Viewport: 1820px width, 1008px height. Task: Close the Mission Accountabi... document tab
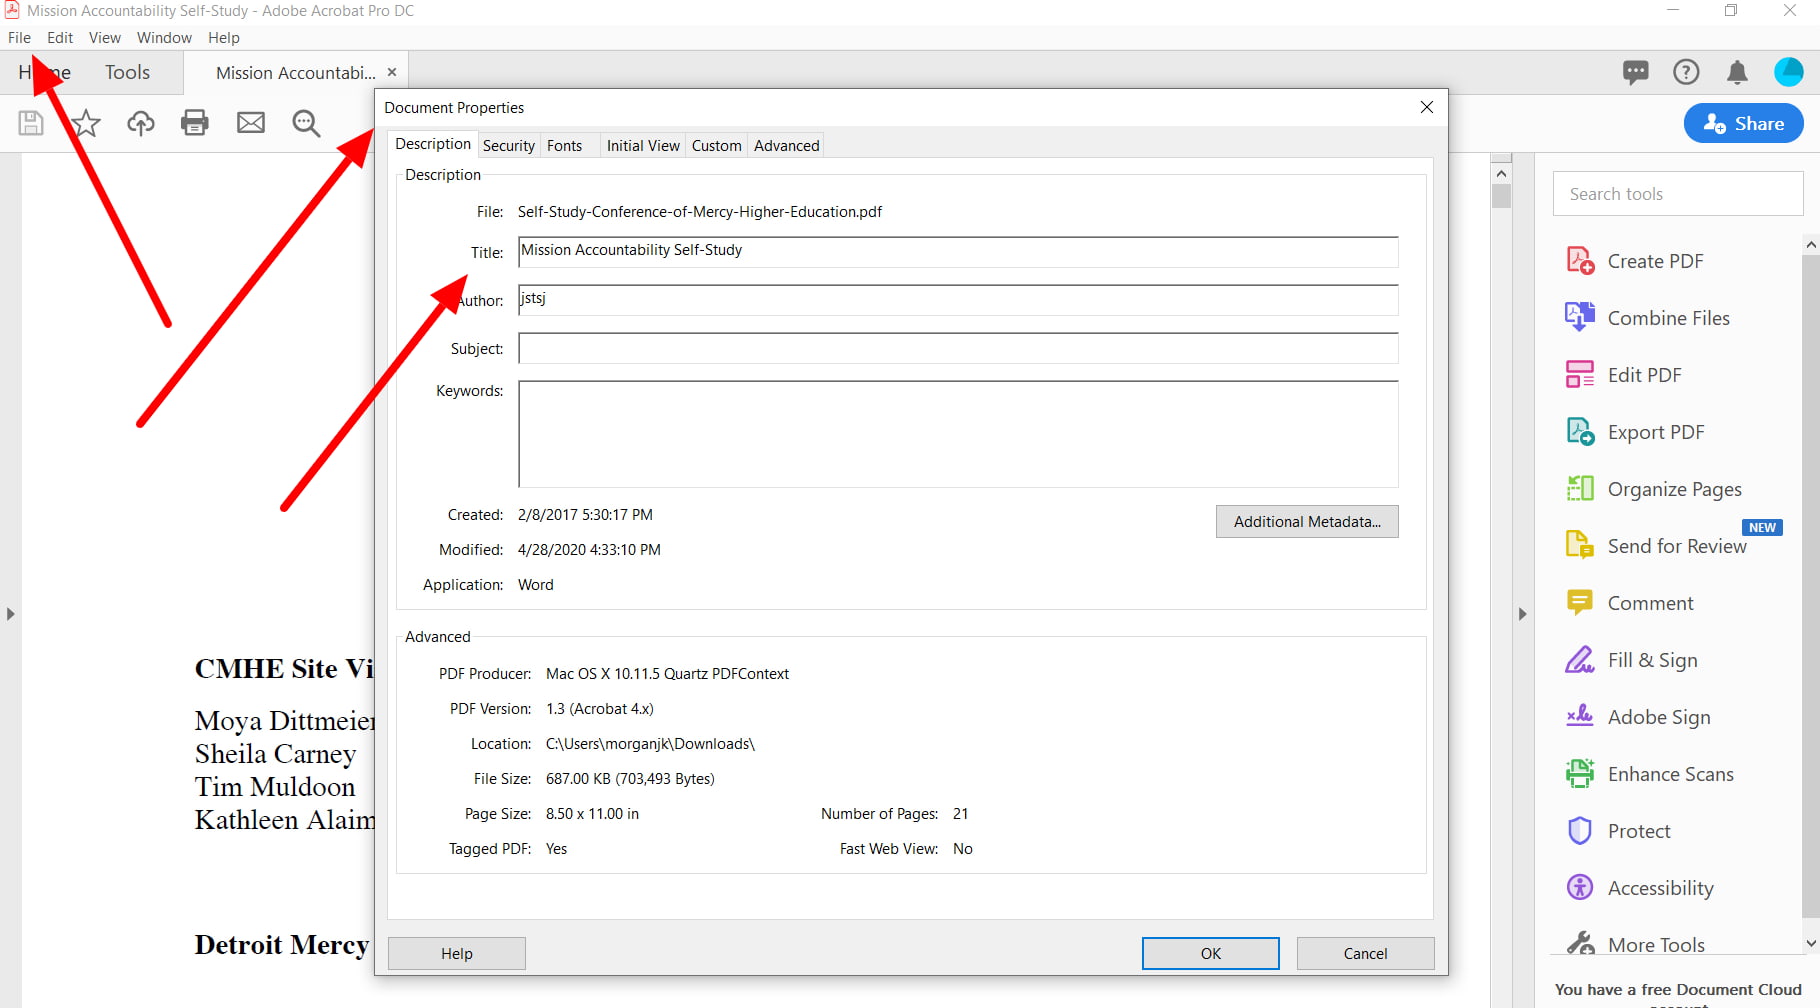tap(392, 72)
